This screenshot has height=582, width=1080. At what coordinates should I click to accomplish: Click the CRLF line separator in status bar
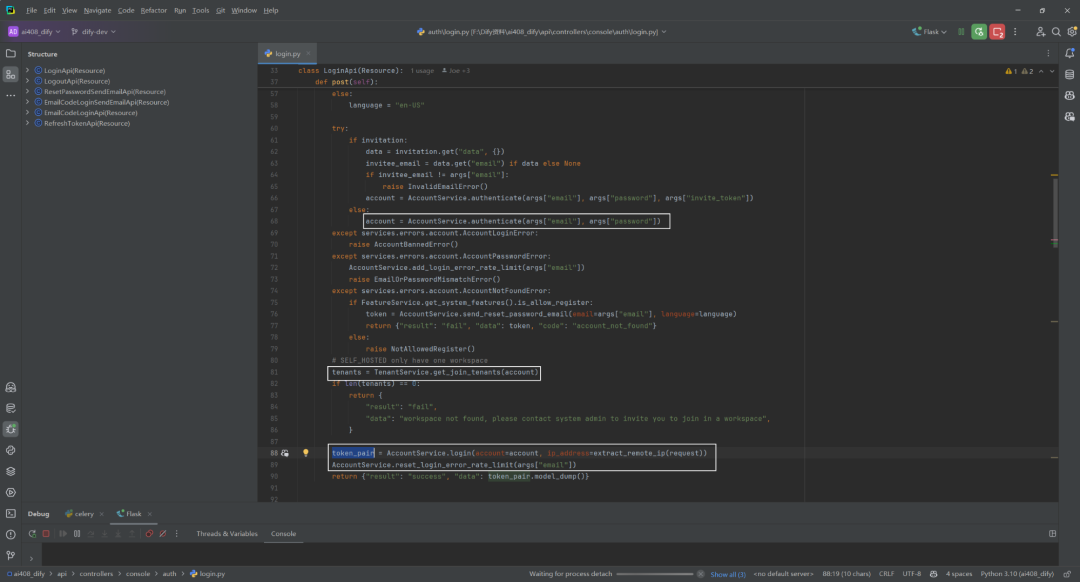pyautogui.click(x=886, y=574)
